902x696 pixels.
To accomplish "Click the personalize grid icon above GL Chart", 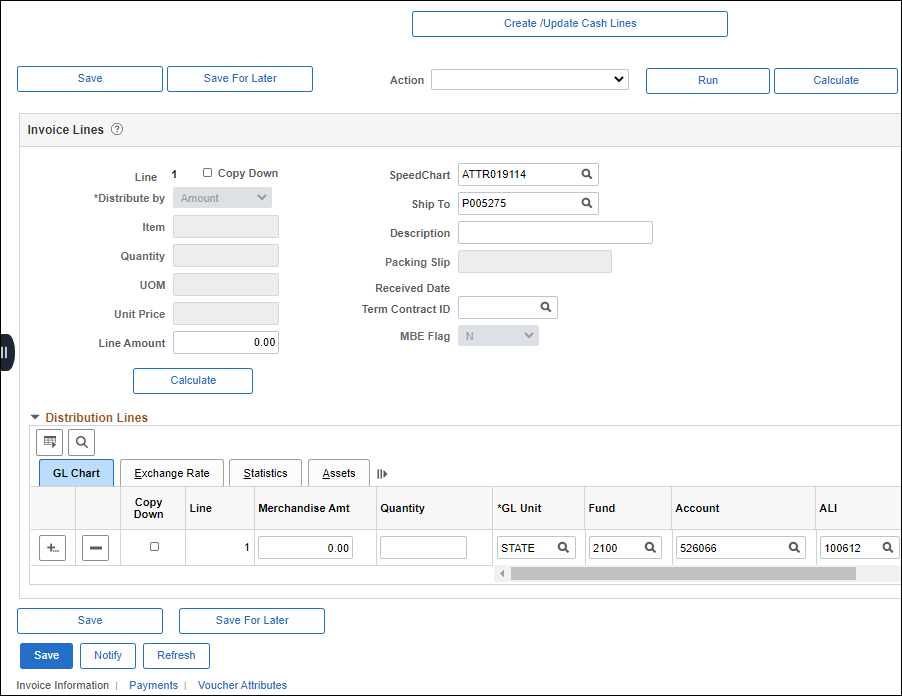I will pyautogui.click(x=49, y=442).
